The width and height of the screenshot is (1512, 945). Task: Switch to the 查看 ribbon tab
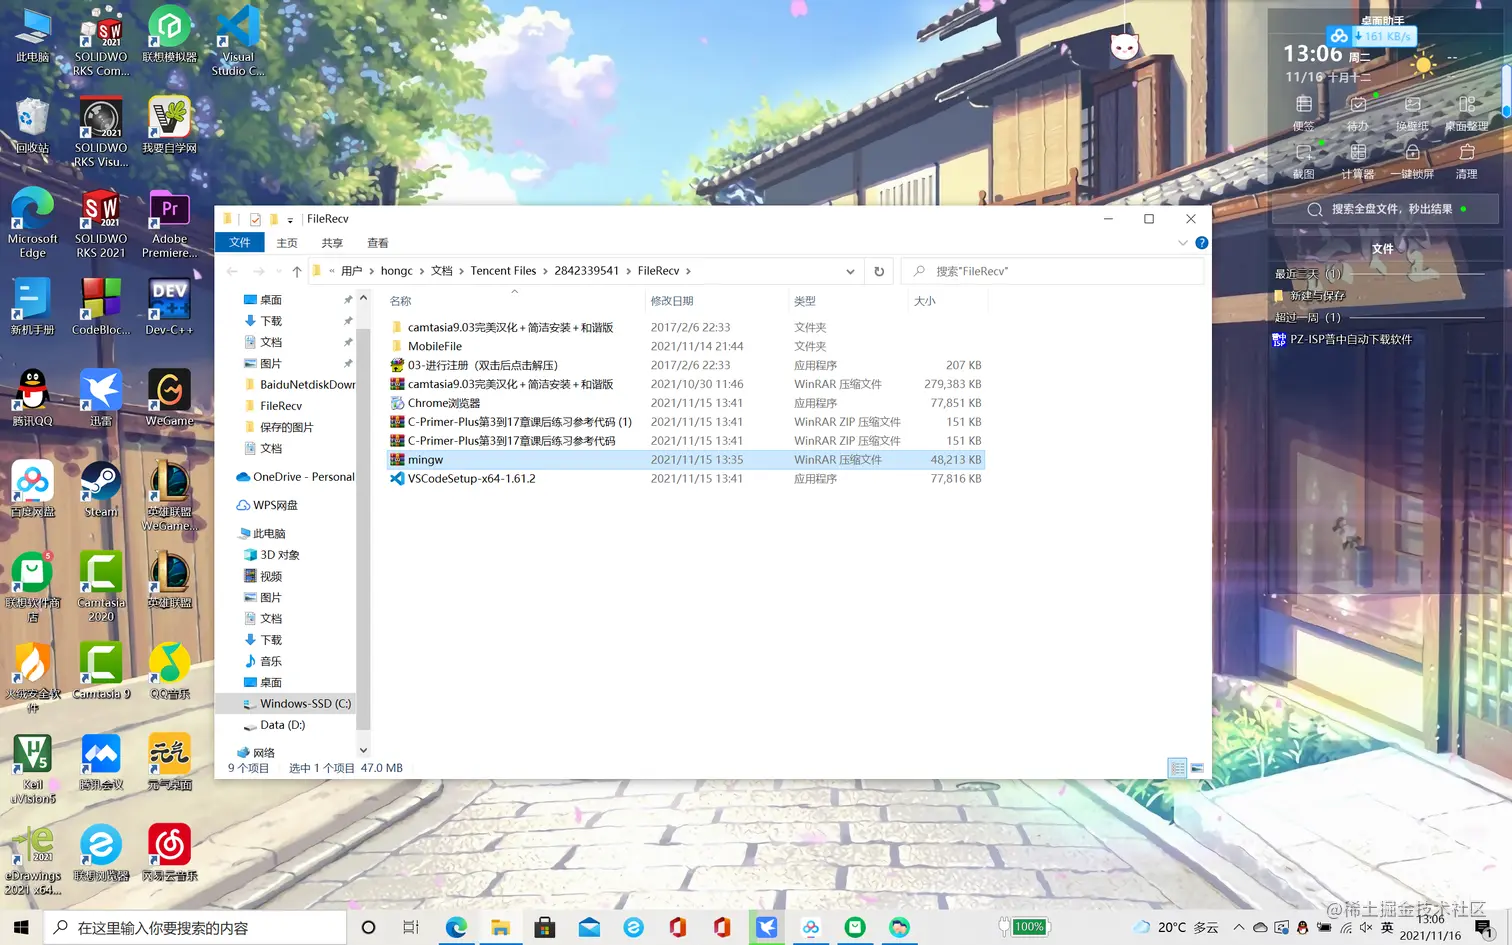(x=378, y=243)
